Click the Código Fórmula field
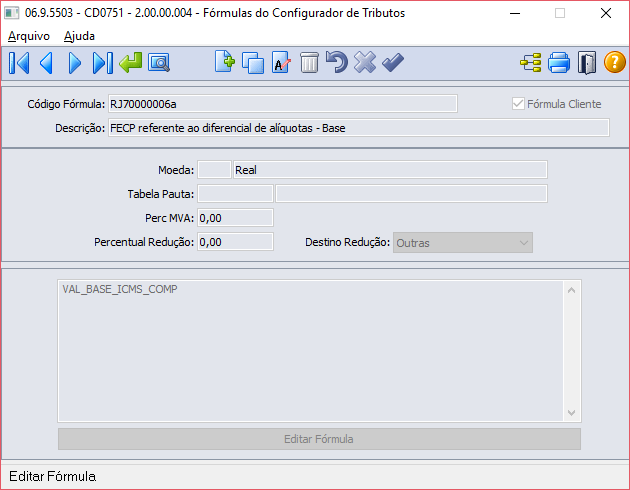 [x=283, y=104]
